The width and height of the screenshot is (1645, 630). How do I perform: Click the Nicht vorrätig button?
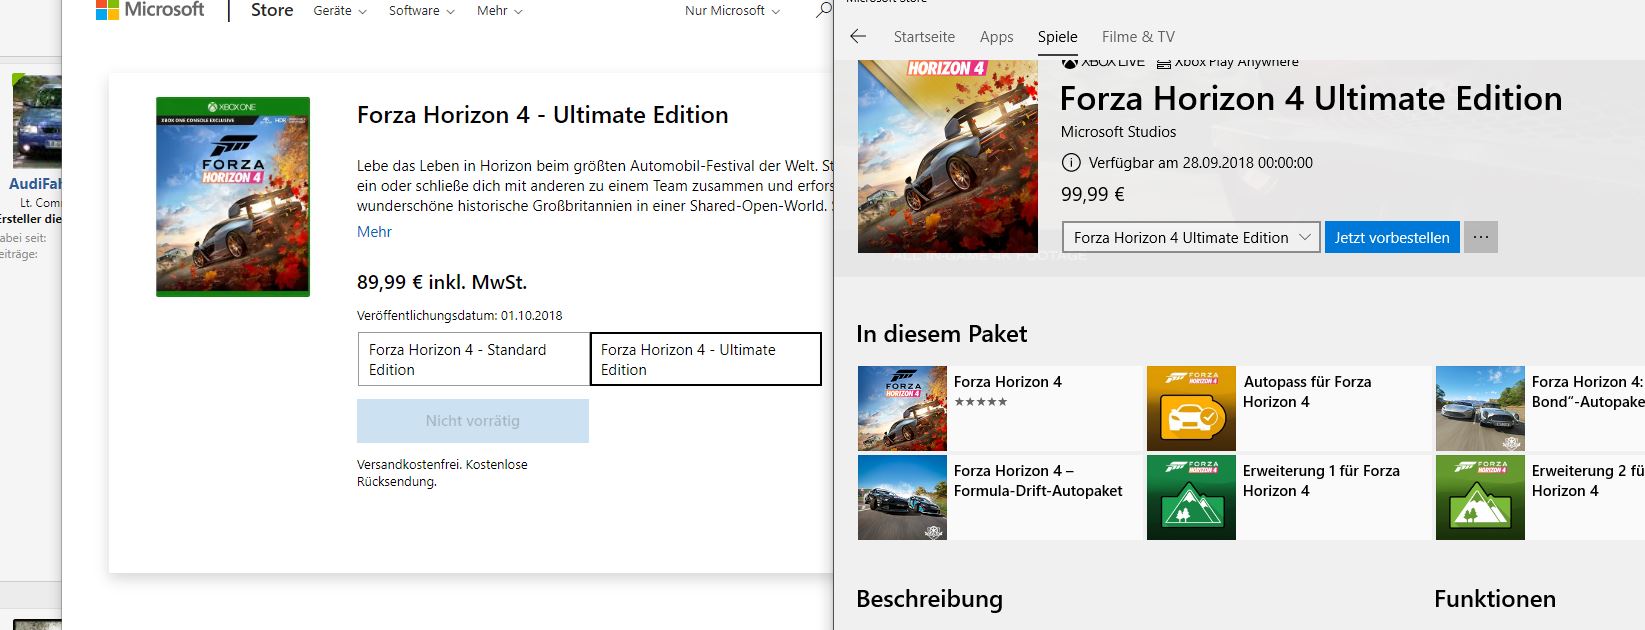473,421
